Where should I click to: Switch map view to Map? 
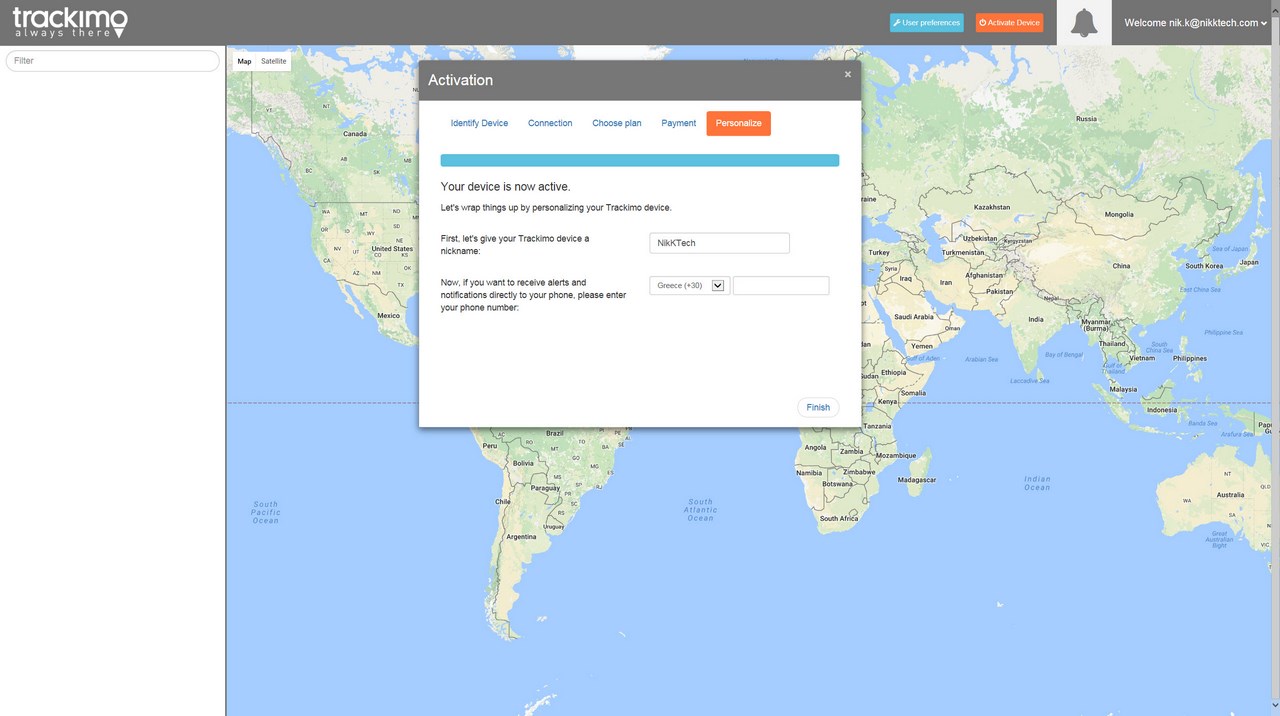[x=244, y=62]
